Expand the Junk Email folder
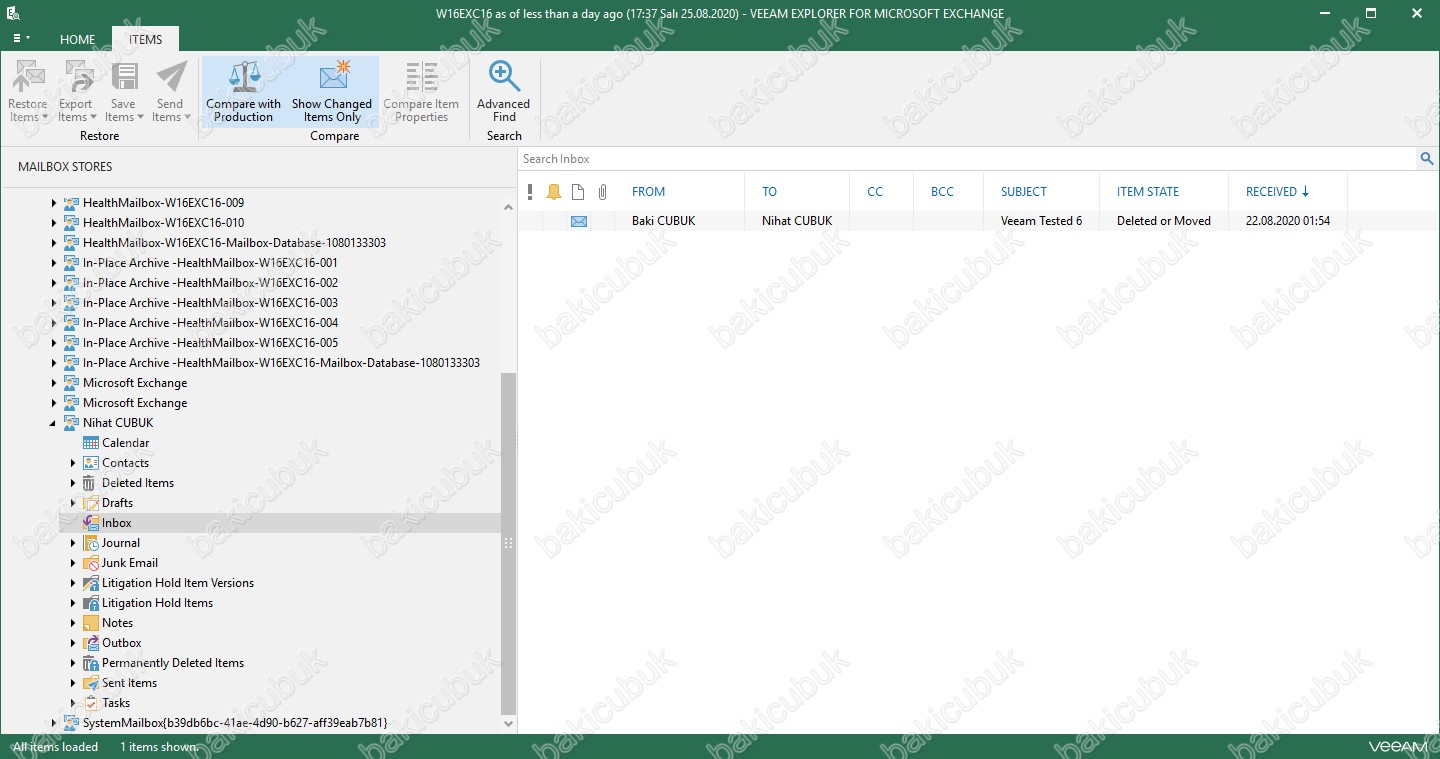Image resolution: width=1440 pixels, height=759 pixels. click(73, 563)
